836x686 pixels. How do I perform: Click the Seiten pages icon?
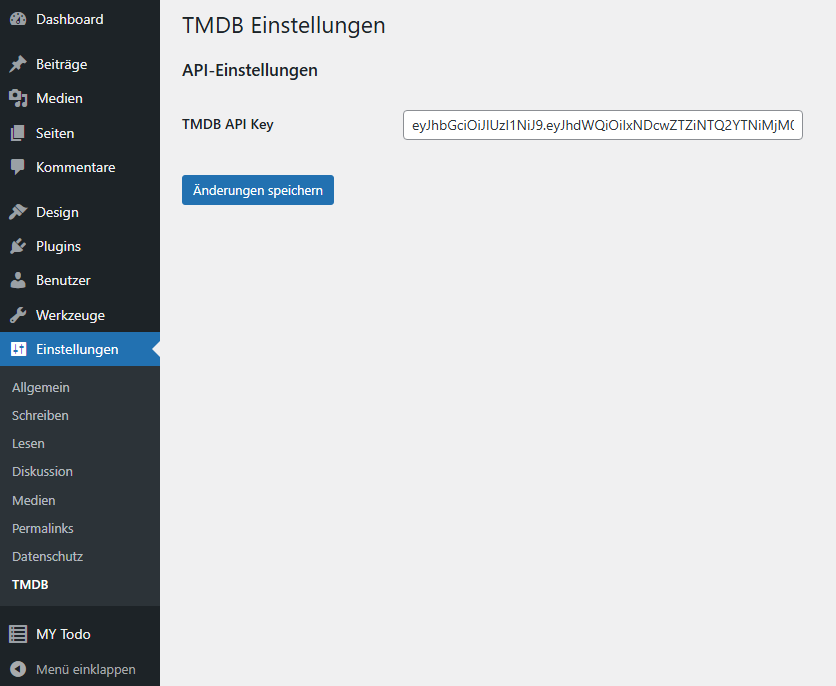click(18, 133)
